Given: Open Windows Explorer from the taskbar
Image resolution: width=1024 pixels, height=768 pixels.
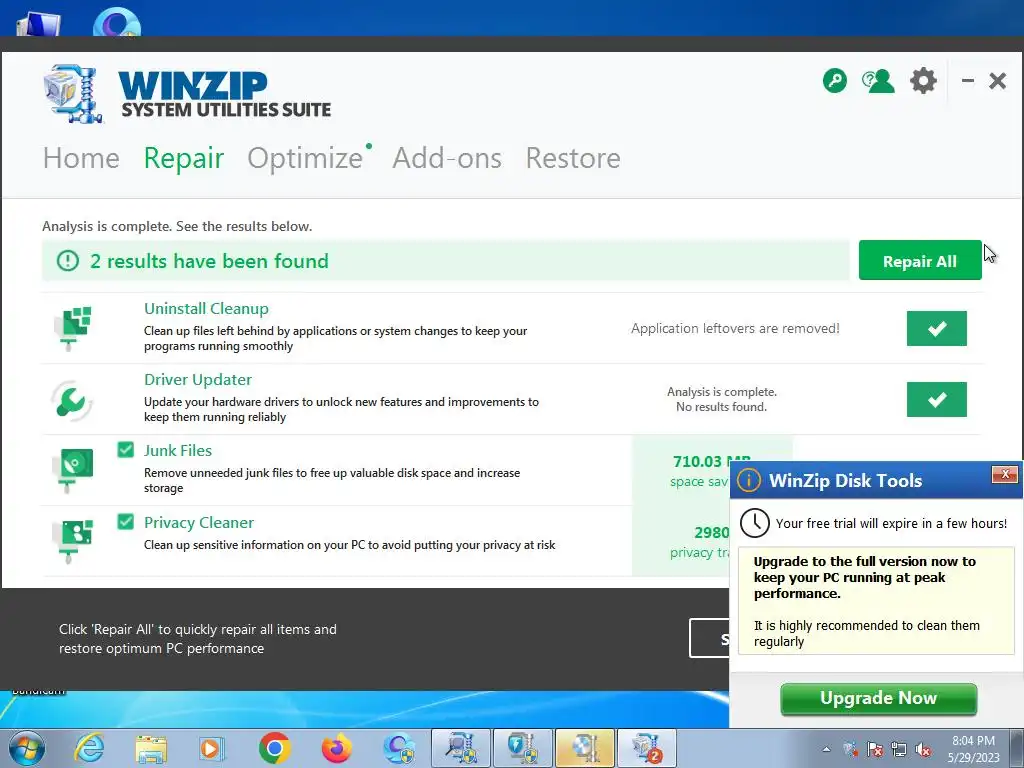Looking at the screenshot, I should click(151, 748).
